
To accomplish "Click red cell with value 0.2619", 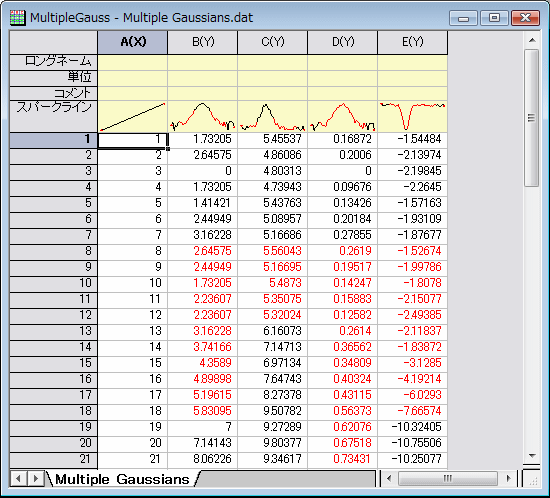I will (343, 251).
